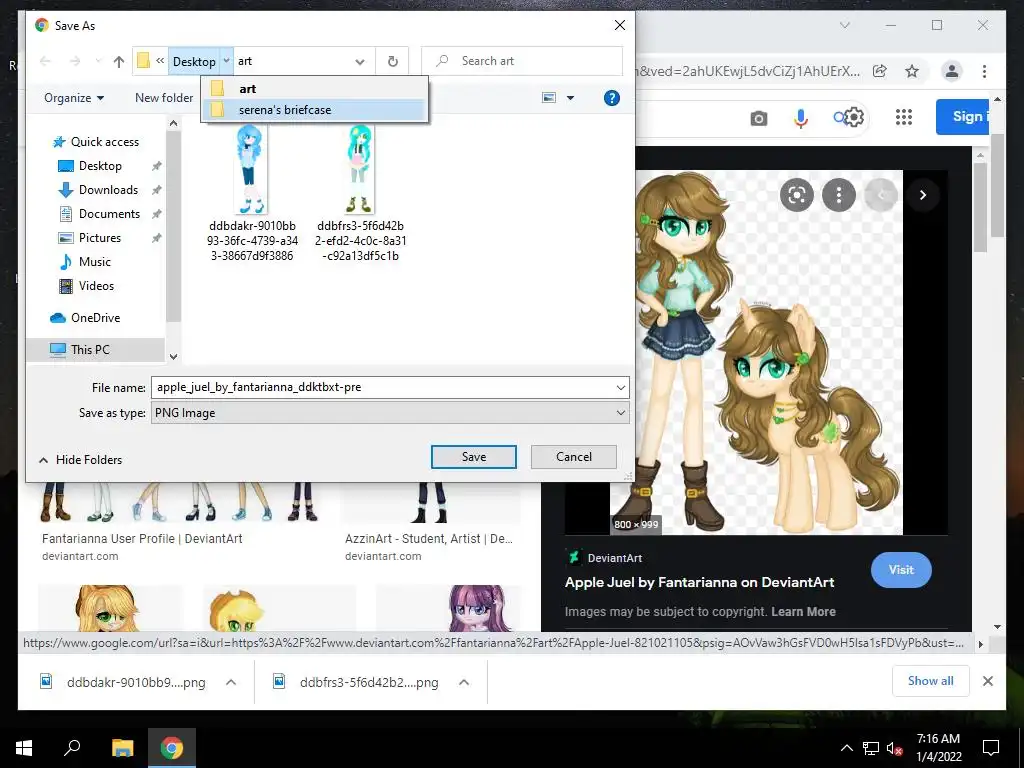Open Chrome's three-dot menu
1024x768 pixels.
984,71
